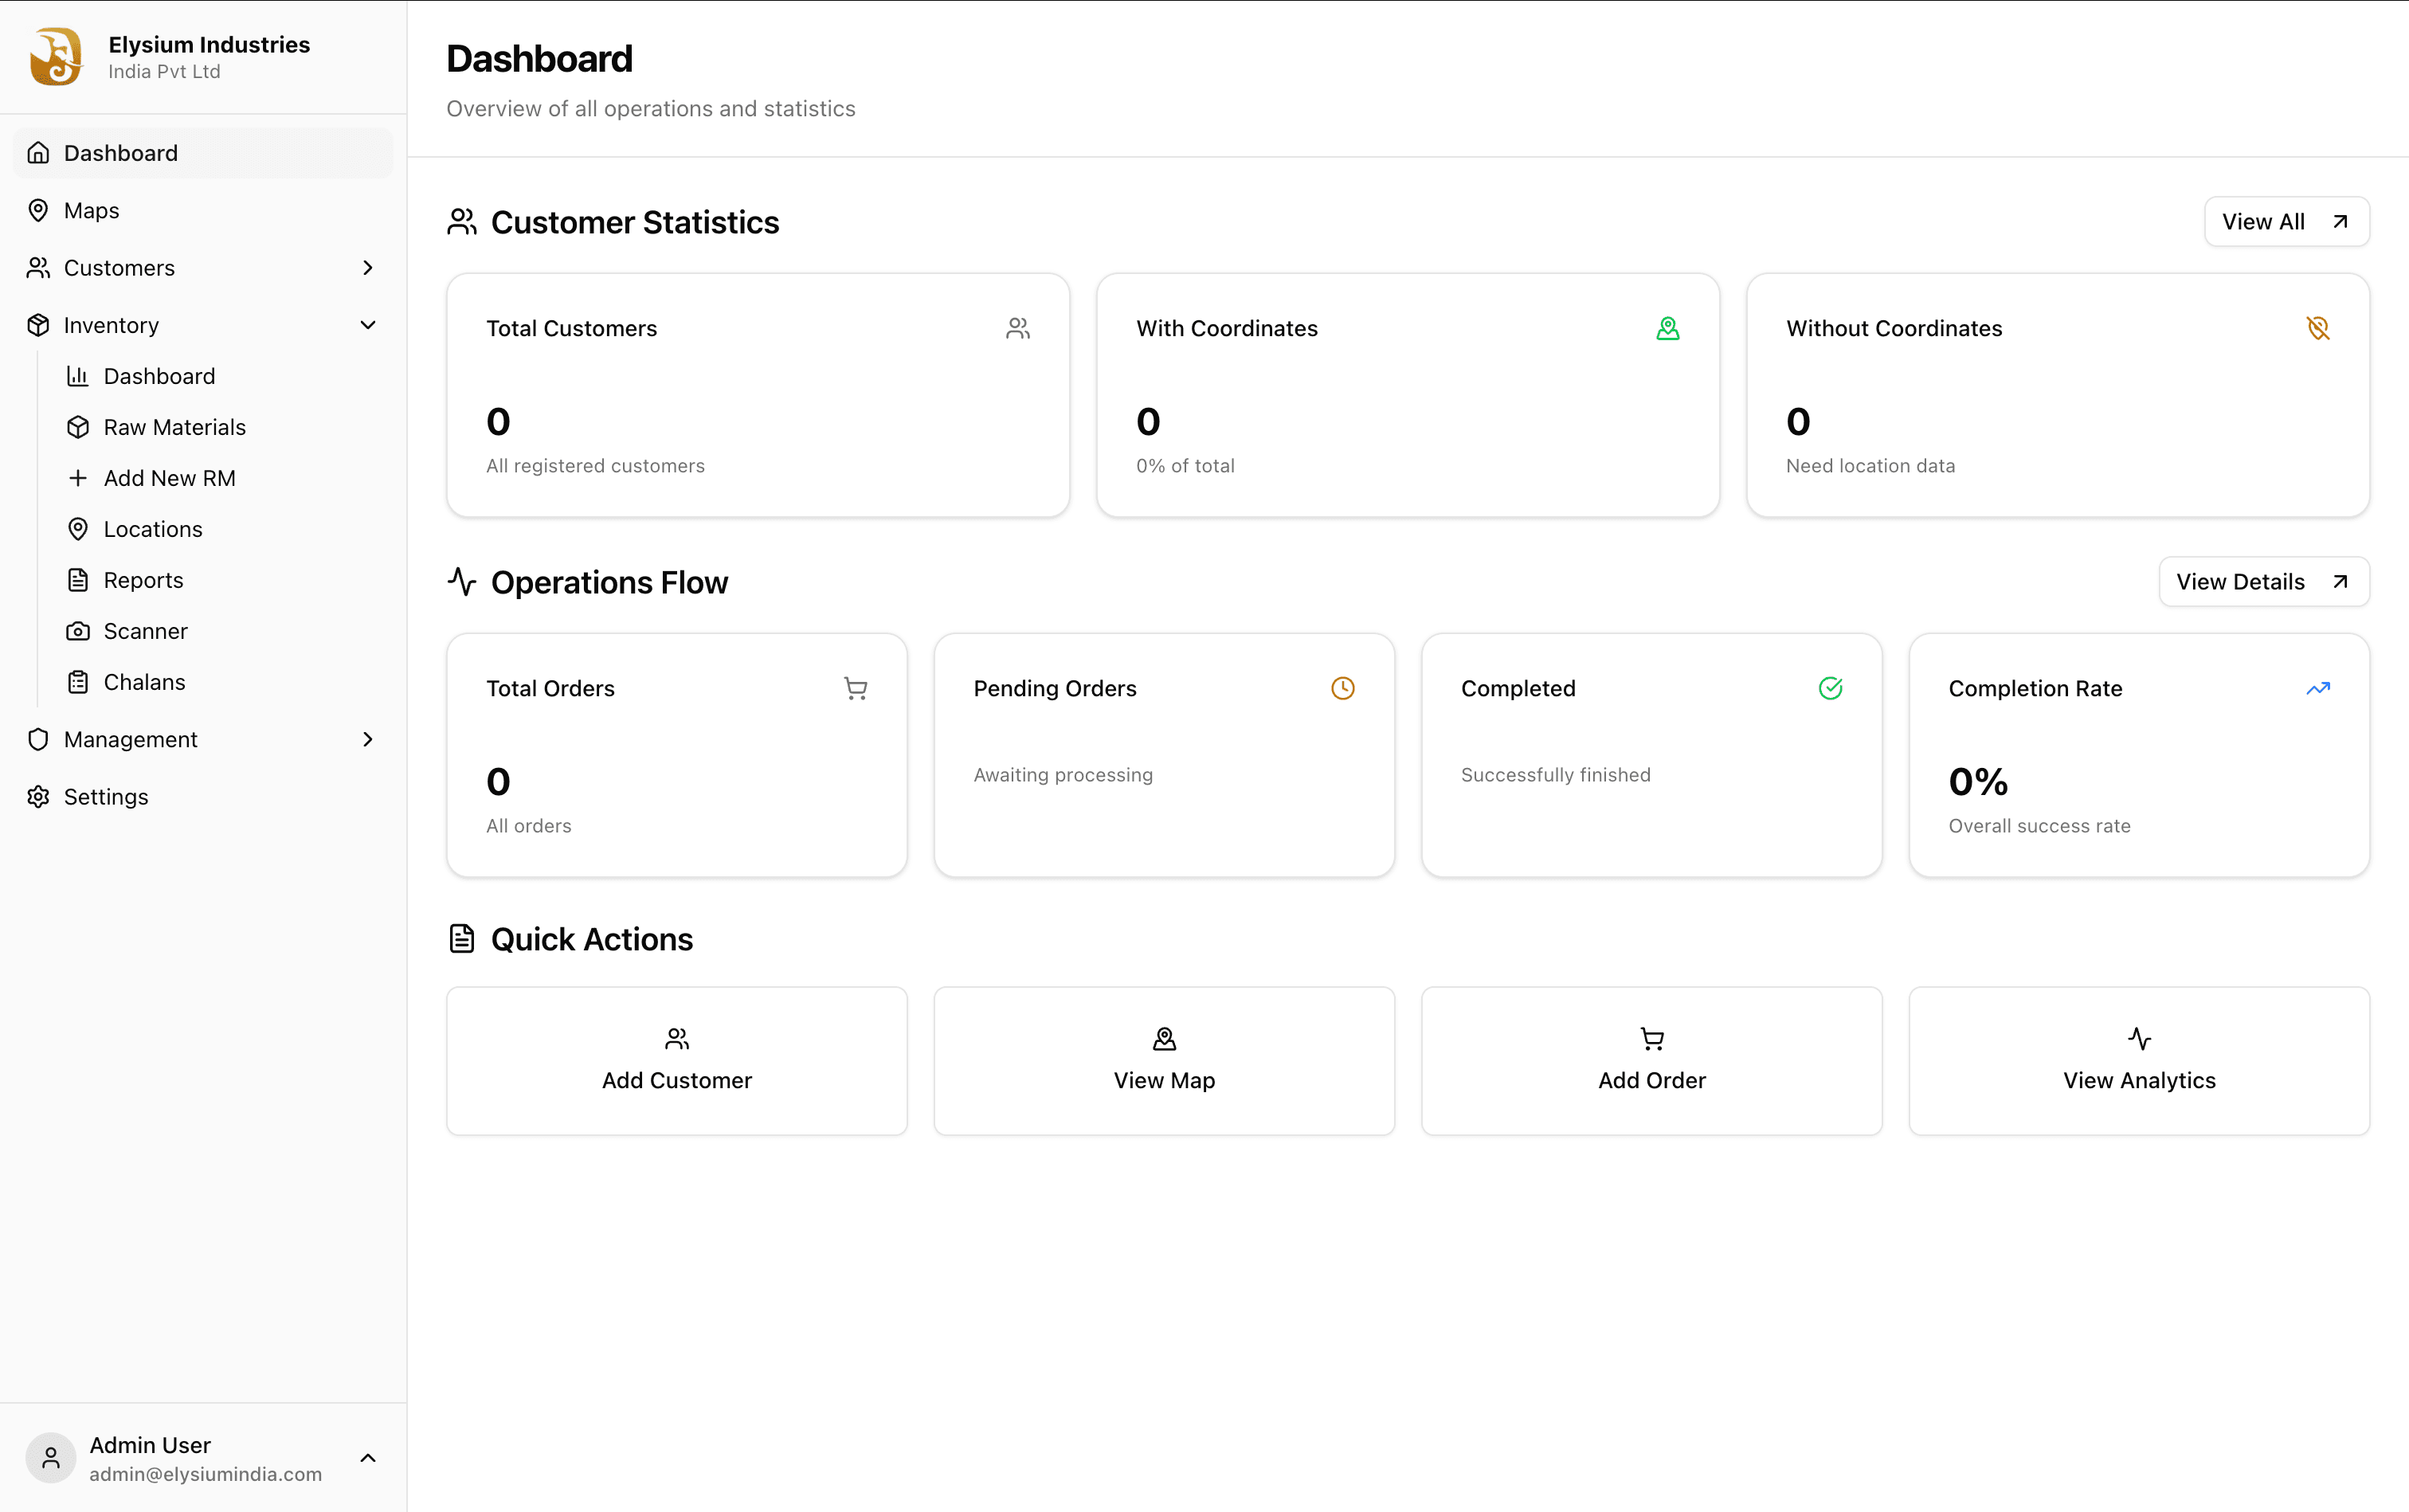Click the Add New RM plus icon
Screen dimensions: 2409x1512
coord(78,478)
